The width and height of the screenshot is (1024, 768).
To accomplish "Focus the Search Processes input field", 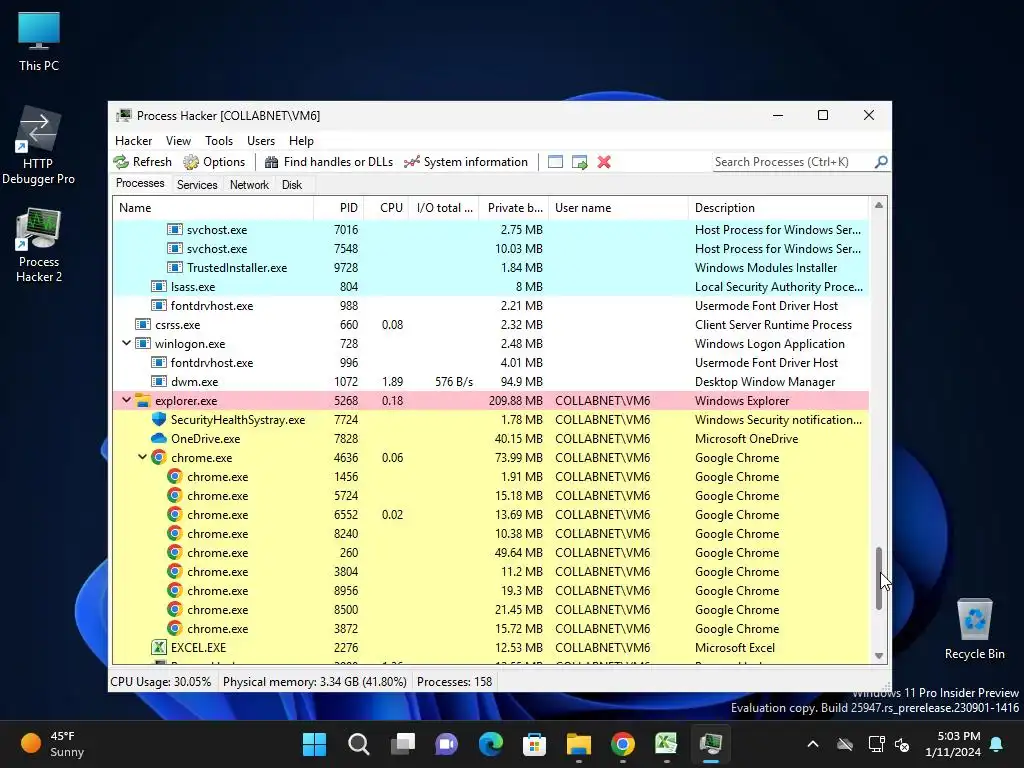I will pyautogui.click(x=793, y=161).
